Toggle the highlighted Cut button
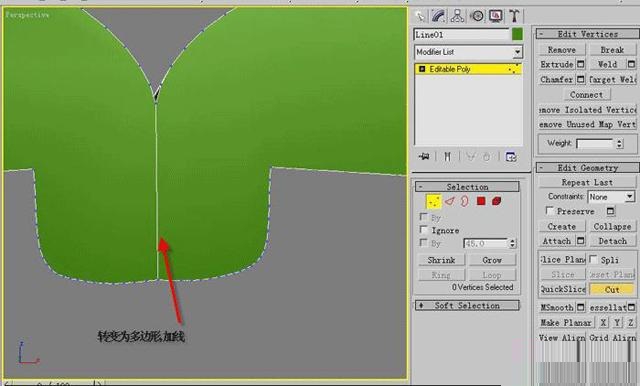 (612, 289)
